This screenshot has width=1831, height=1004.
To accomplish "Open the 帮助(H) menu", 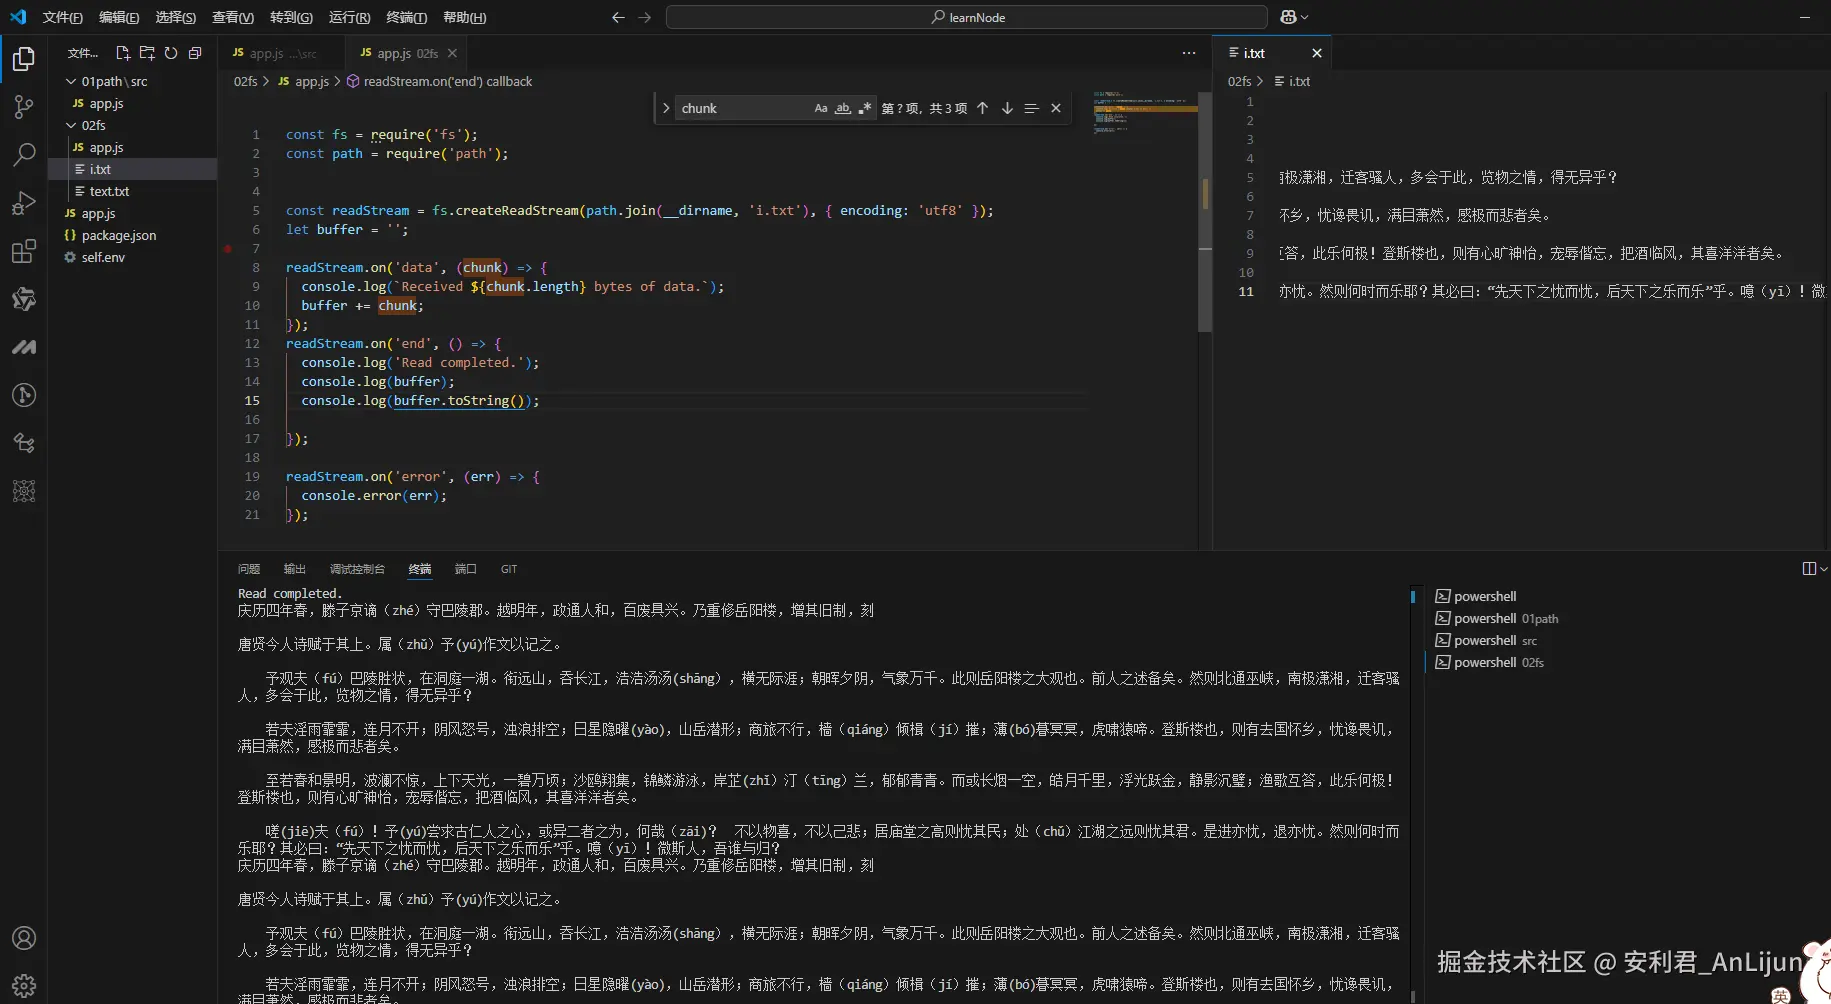I will (x=464, y=17).
